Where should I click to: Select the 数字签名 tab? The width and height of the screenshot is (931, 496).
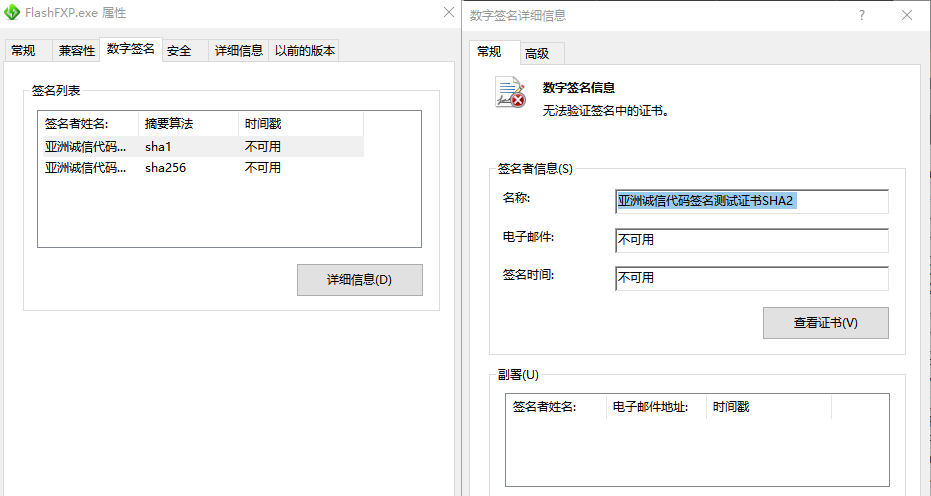pos(131,49)
